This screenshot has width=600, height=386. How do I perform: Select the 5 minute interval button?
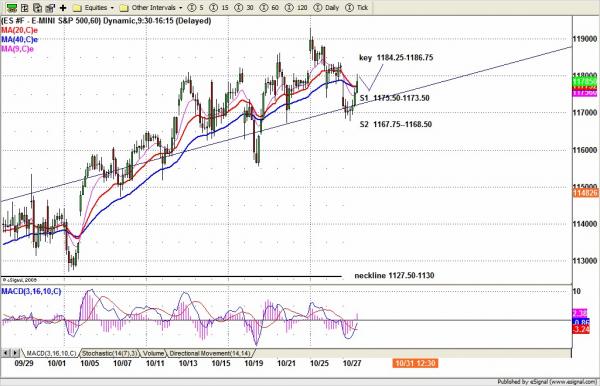[x=196, y=7]
